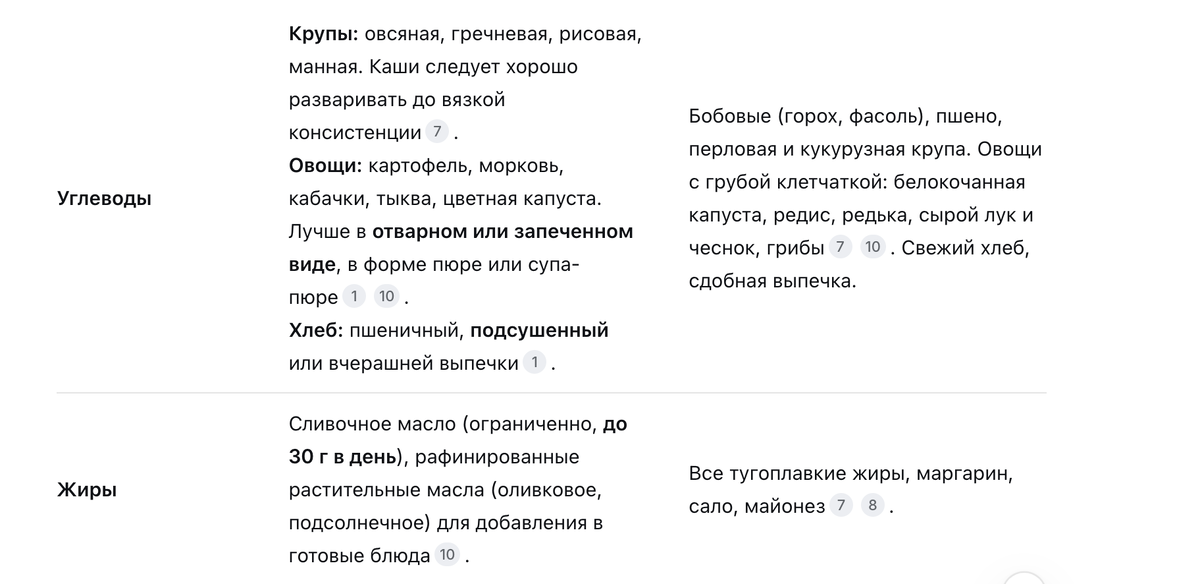Click citation 10 after 'готовые блюда'
This screenshot has height=584, width=1200.
point(447,555)
